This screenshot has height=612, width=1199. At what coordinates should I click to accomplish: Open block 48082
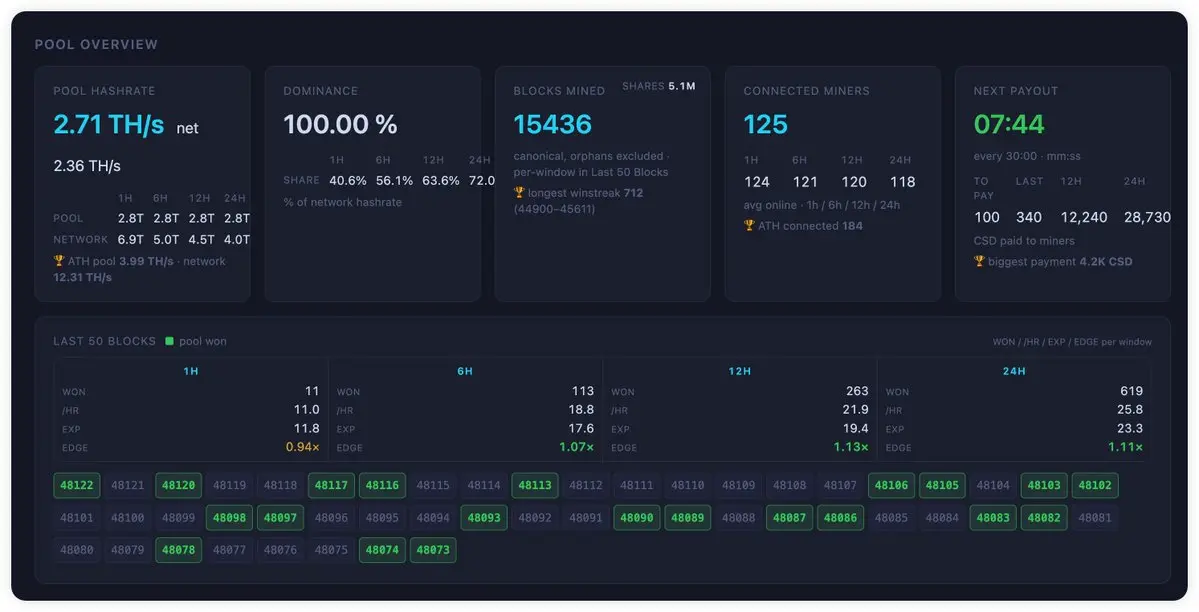click(1044, 518)
